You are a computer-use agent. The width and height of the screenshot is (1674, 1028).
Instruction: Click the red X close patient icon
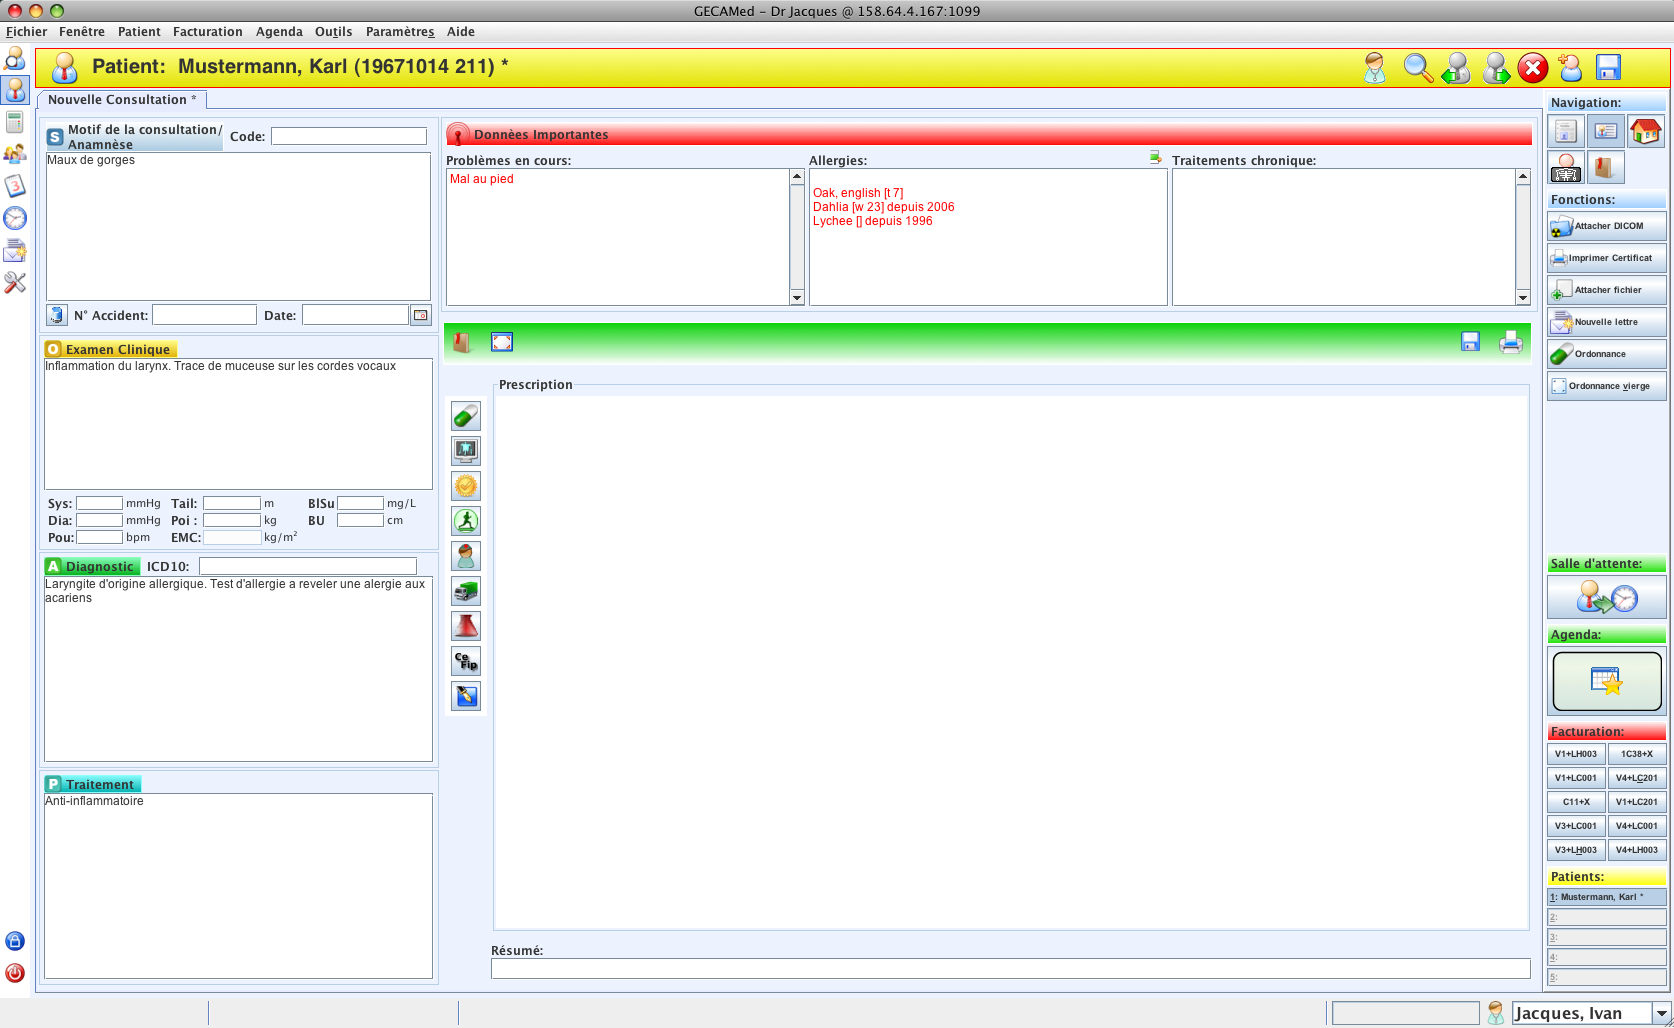tap(1532, 68)
